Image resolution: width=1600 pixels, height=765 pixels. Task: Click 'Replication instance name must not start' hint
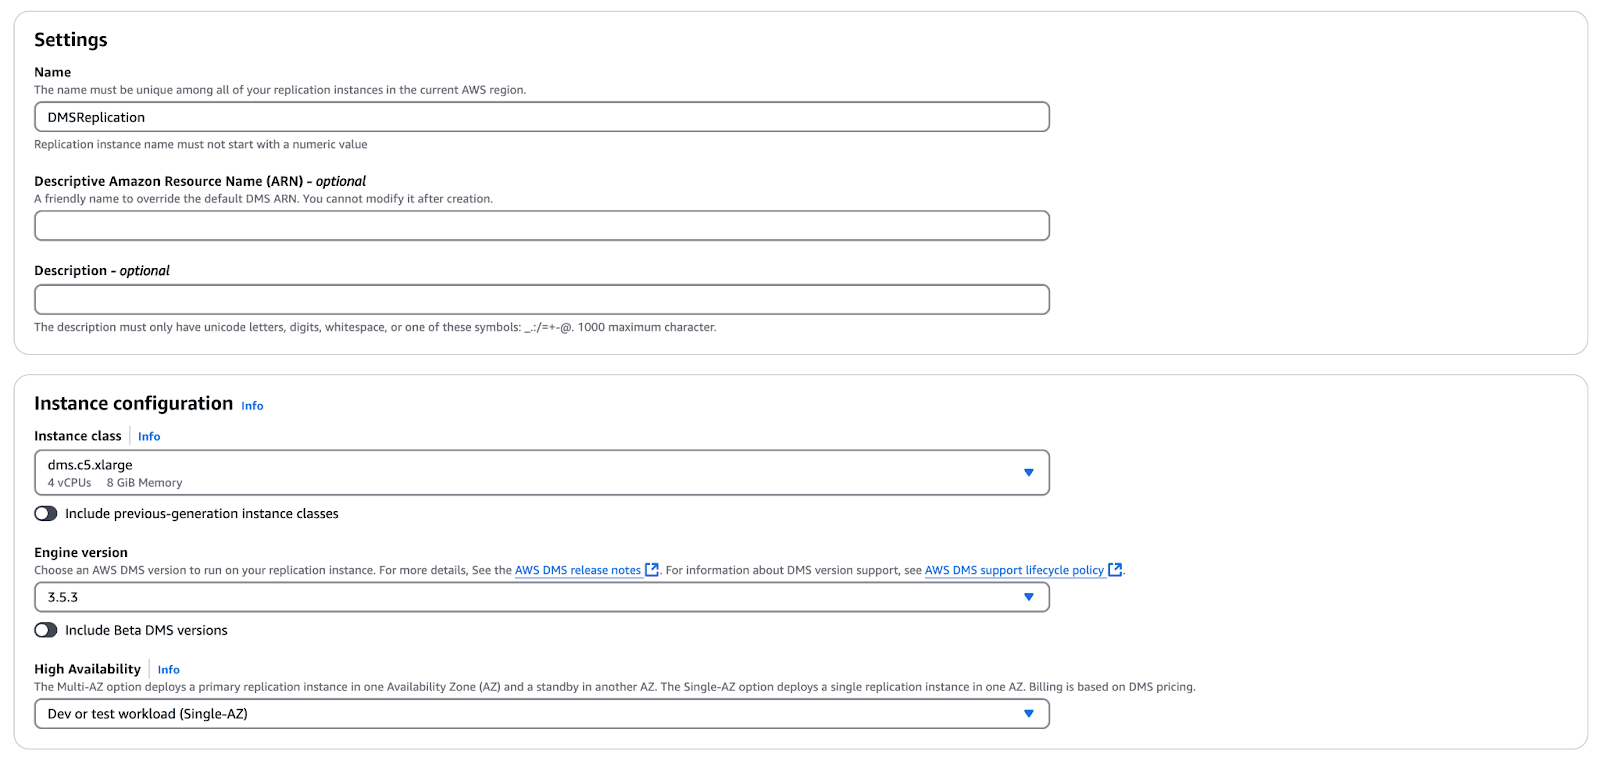pyautogui.click(x=201, y=145)
